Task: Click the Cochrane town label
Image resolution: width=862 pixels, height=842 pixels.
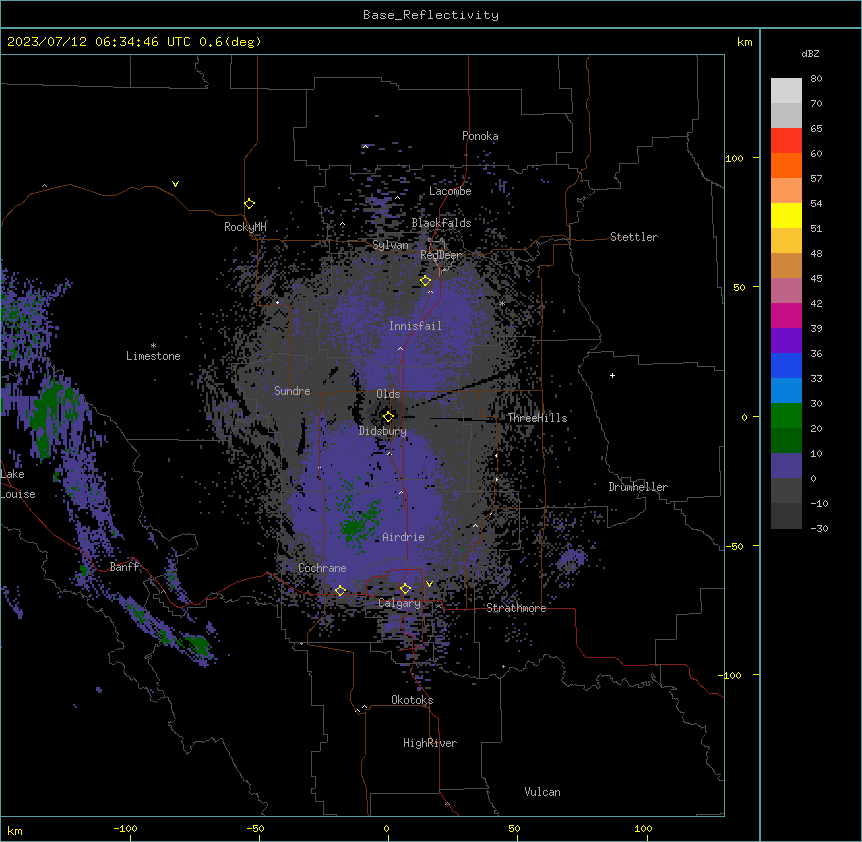Action: point(322,568)
